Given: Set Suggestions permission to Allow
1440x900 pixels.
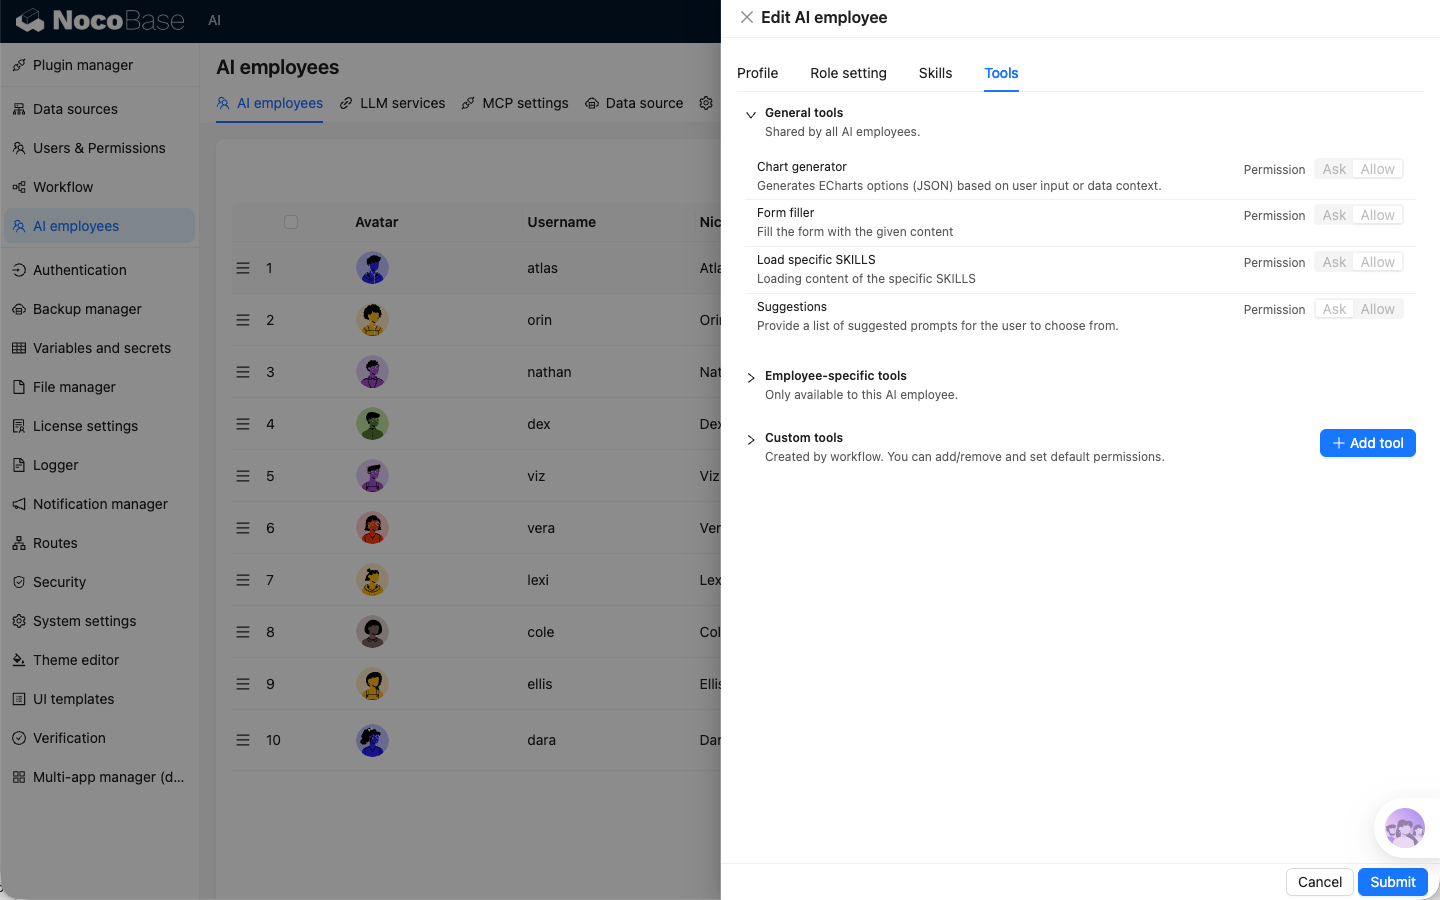Looking at the screenshot, I should pos(1377,309).
